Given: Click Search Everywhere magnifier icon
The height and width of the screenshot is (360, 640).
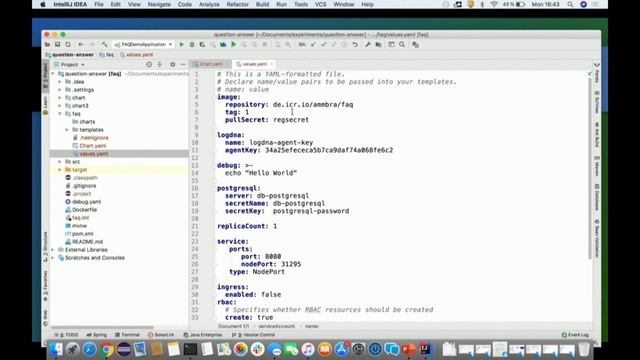Looking at the screenshot, I should point(402,44).
